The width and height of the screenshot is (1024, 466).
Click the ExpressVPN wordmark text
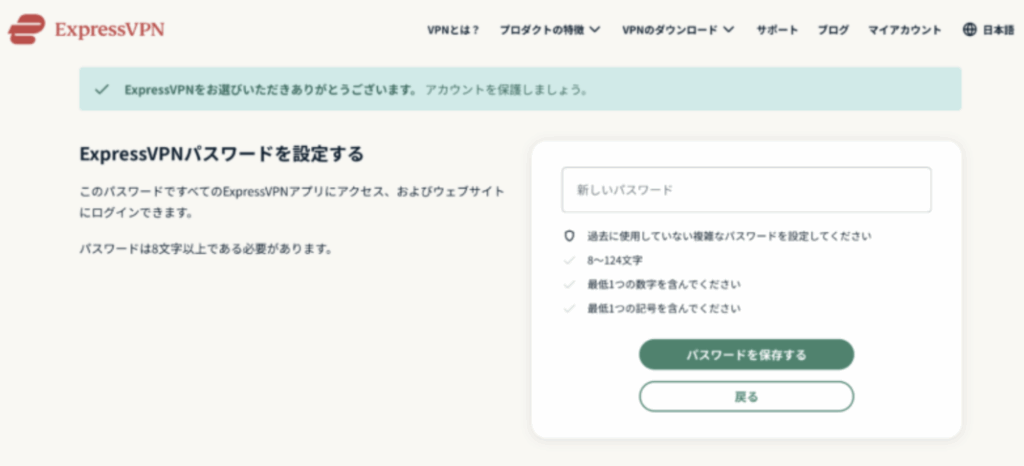coord(110,30)
